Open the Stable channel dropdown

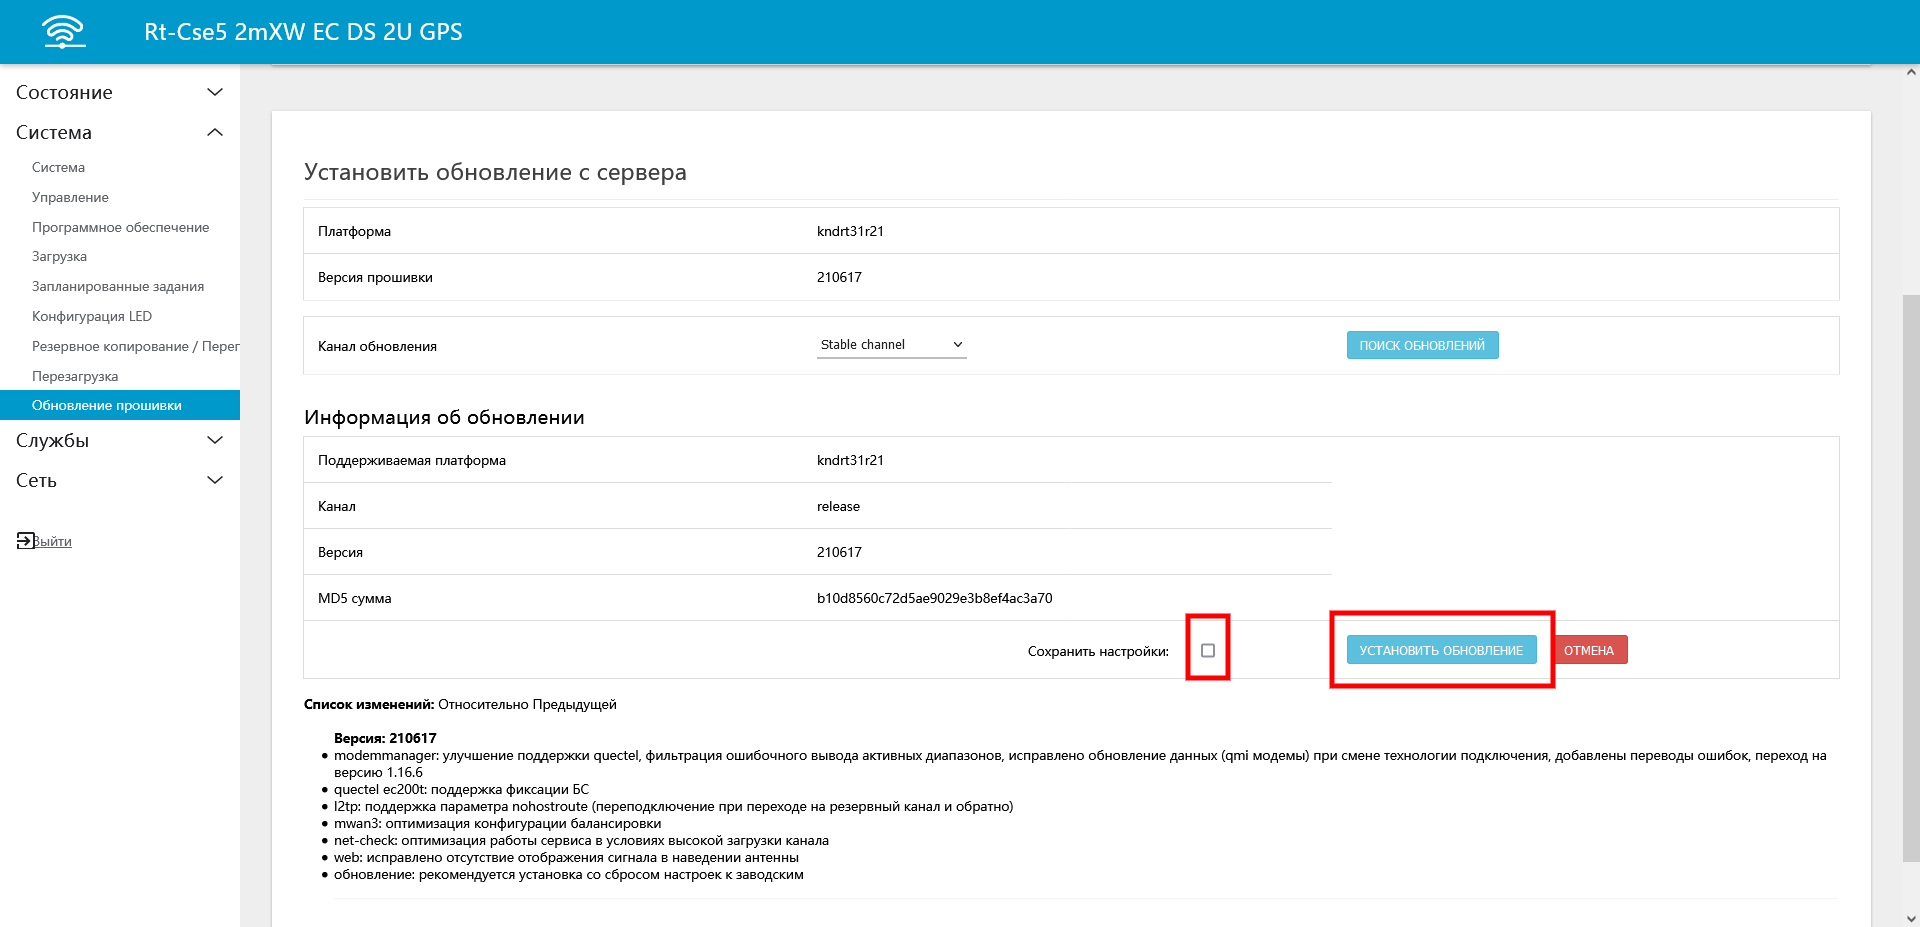[x=891, y=345]
